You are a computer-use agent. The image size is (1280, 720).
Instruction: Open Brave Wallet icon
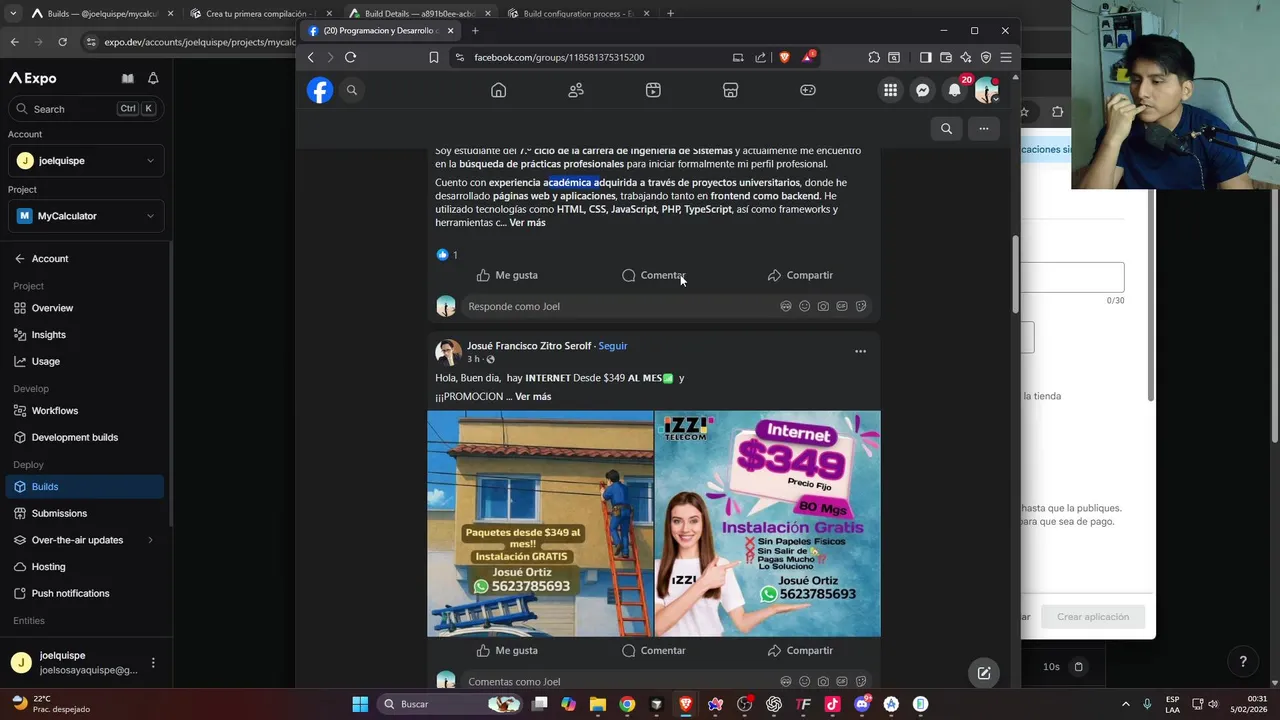pyautogui.click(x=945, y=57)
